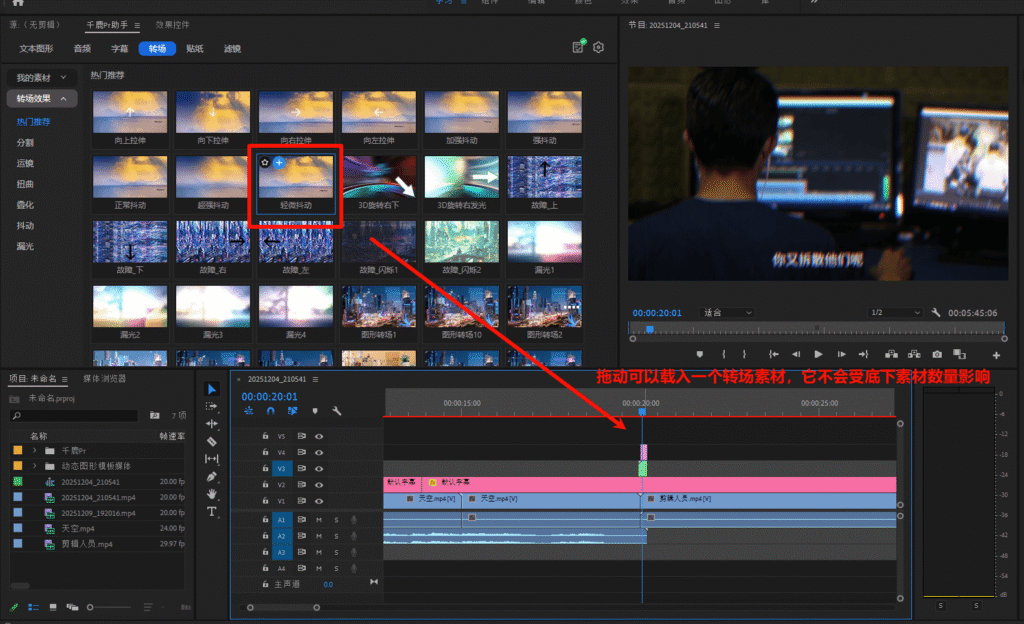1024x624 pixels.
Task: Switch to the 字幕 tab
Action: (119, 48)
